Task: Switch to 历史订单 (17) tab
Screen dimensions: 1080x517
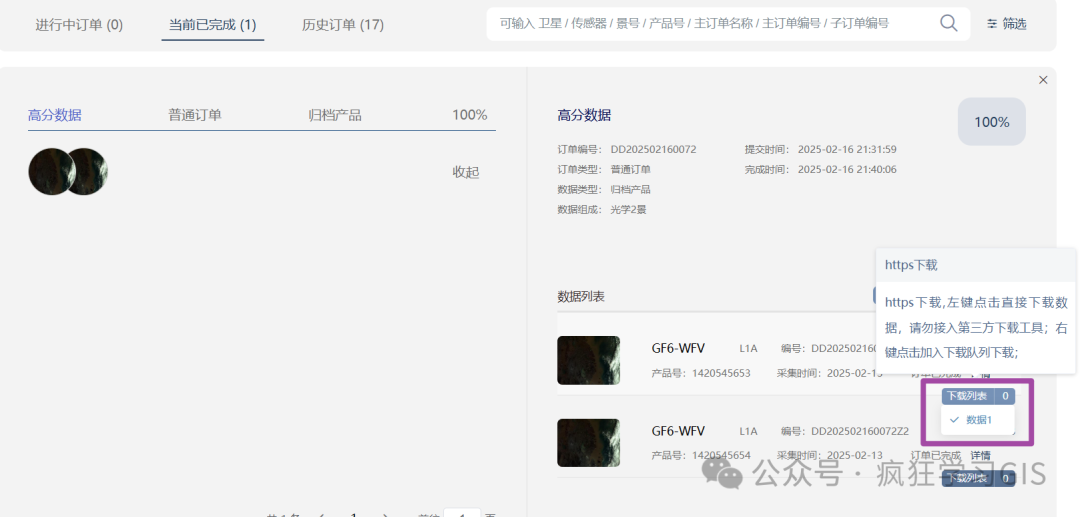Action: click(x=343, y=25)
